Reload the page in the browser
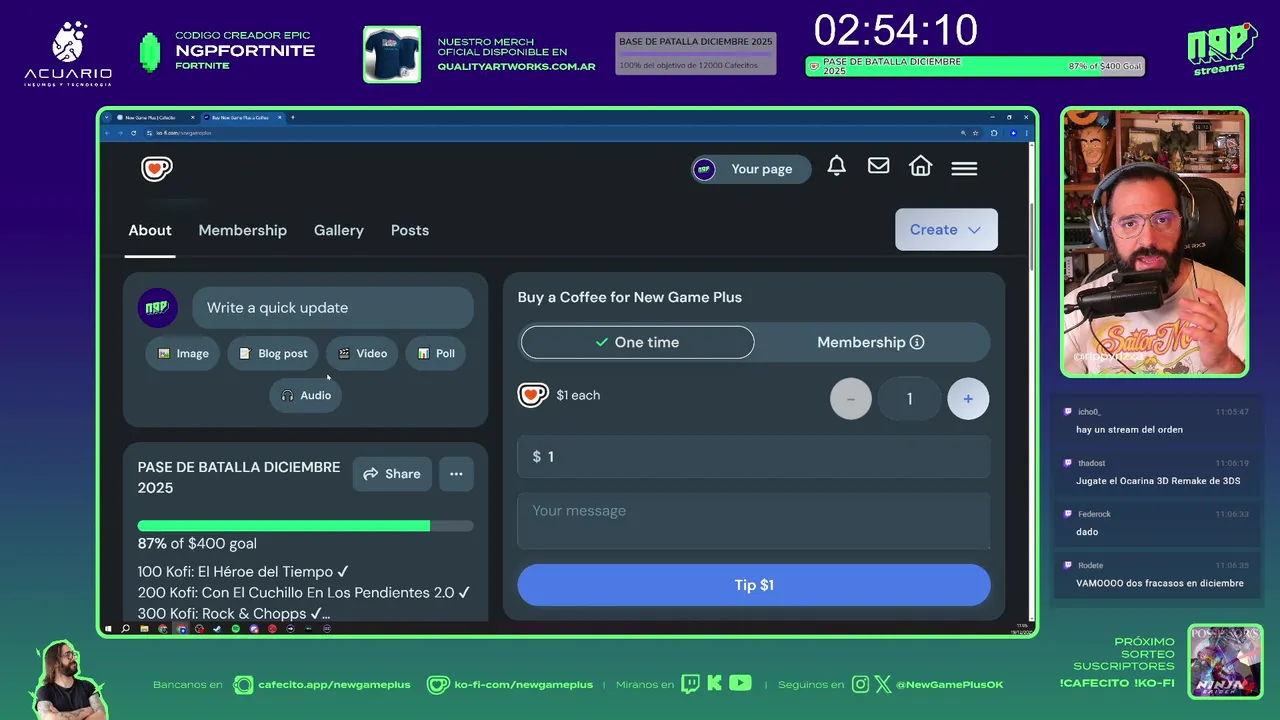Viewport: 1280px width, 720px height. tap(134, 133)
